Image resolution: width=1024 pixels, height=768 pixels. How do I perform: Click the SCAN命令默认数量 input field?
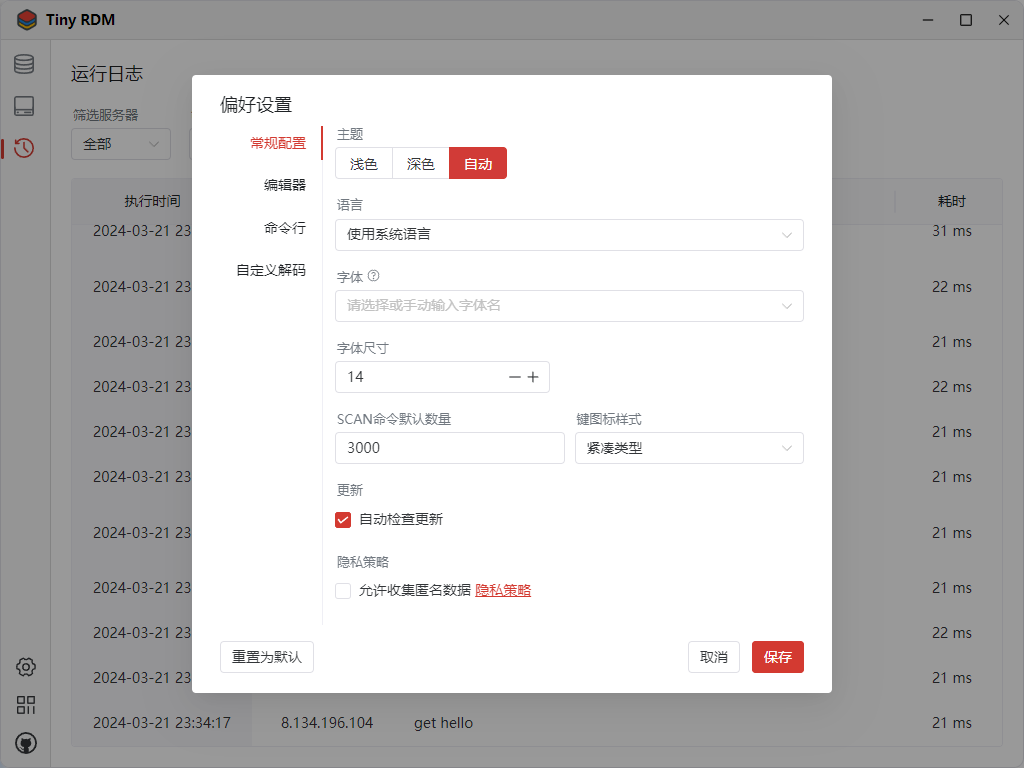click(450, 448)
